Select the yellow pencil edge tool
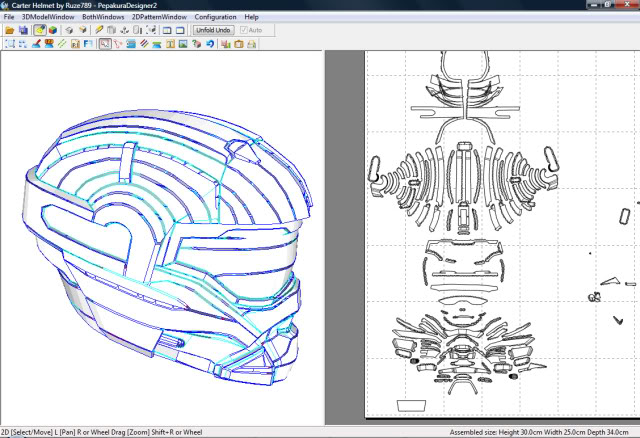The image size is (640, 438). (x=99, y=30)
